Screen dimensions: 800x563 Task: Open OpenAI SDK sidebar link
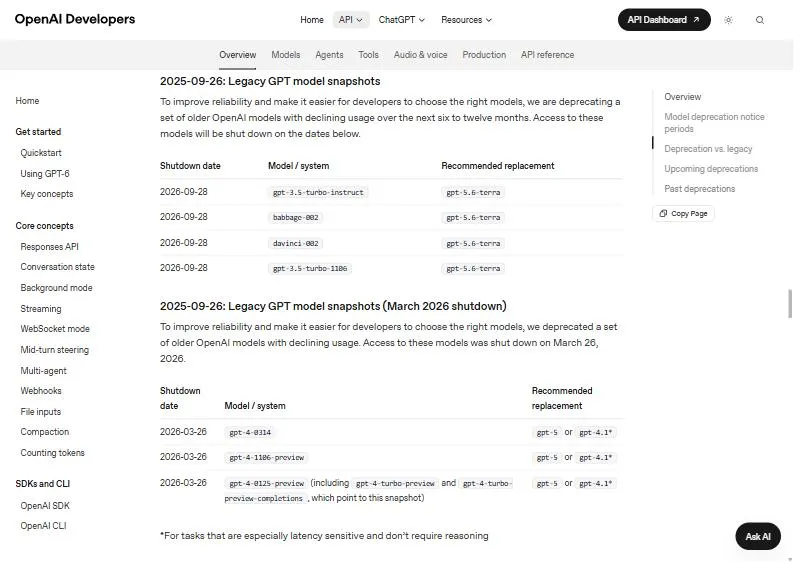point(45,506)
